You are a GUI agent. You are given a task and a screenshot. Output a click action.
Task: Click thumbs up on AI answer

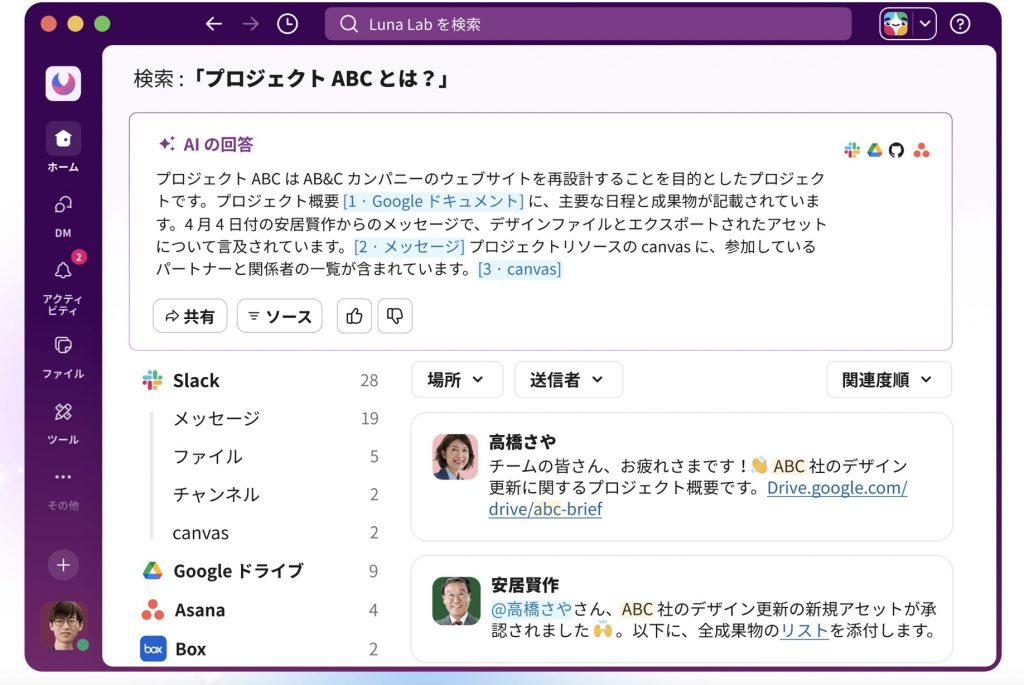354,316
